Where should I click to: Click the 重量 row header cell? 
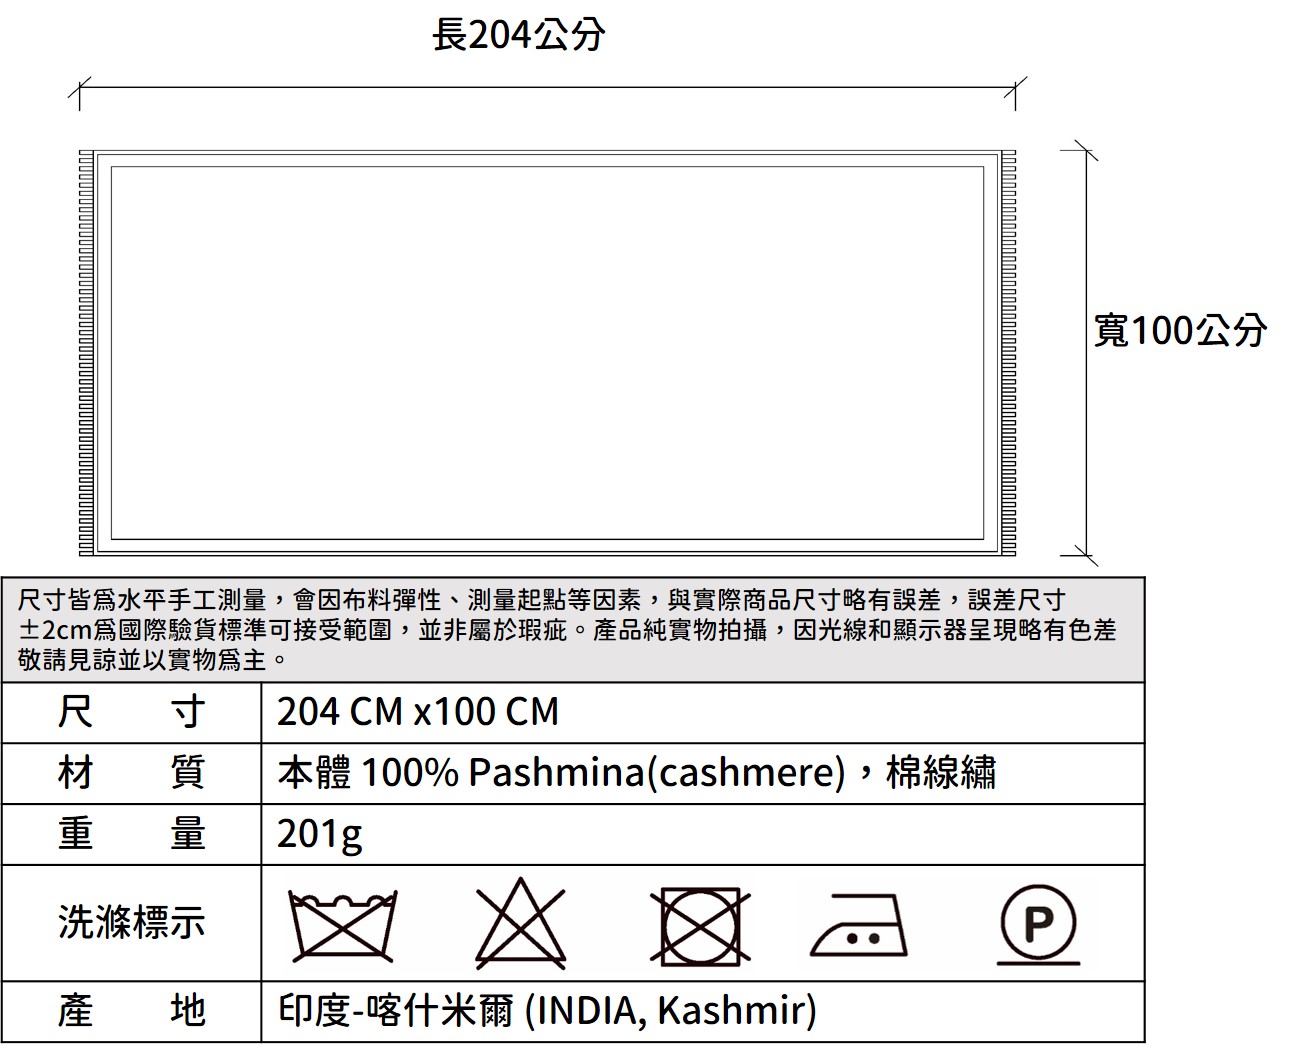(x=131, y=834)
